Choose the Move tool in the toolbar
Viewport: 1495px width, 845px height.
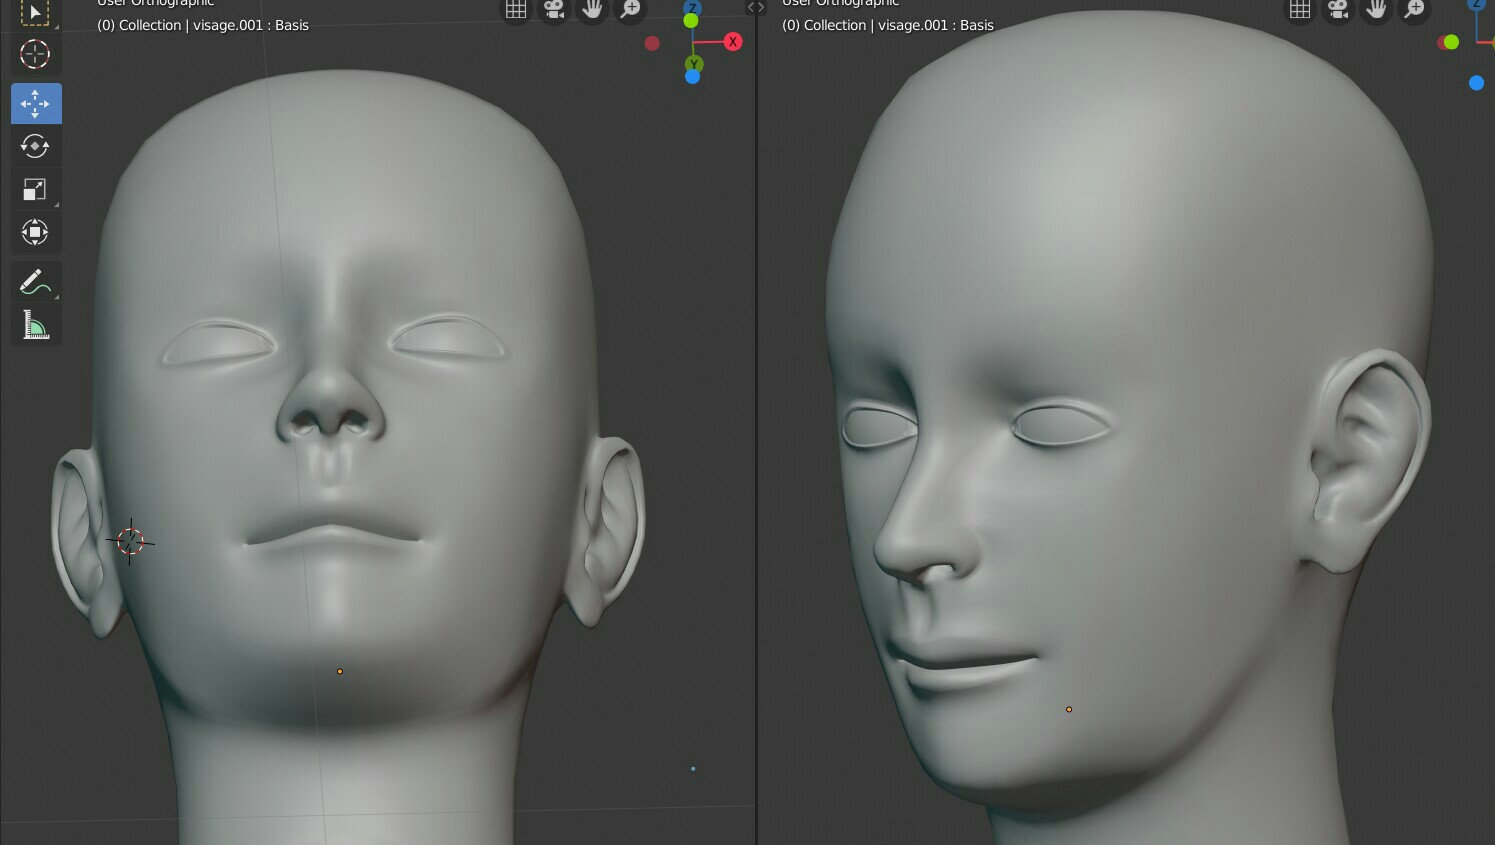click(x=36, y=103)
